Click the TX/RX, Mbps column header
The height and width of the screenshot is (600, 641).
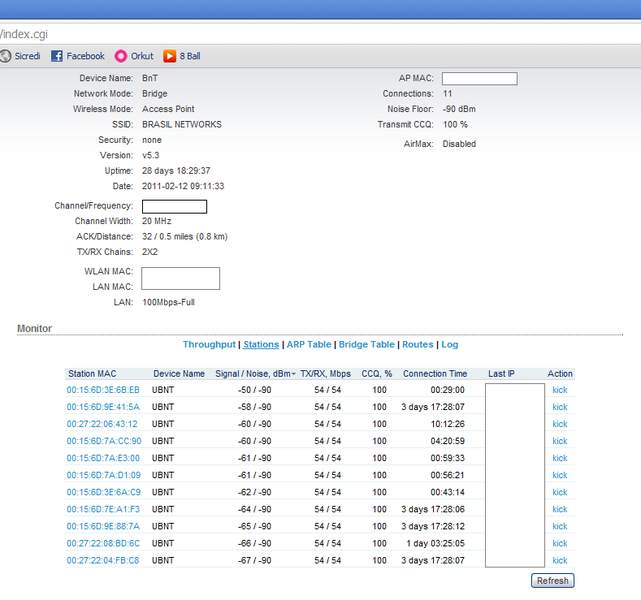coord(325,374)
